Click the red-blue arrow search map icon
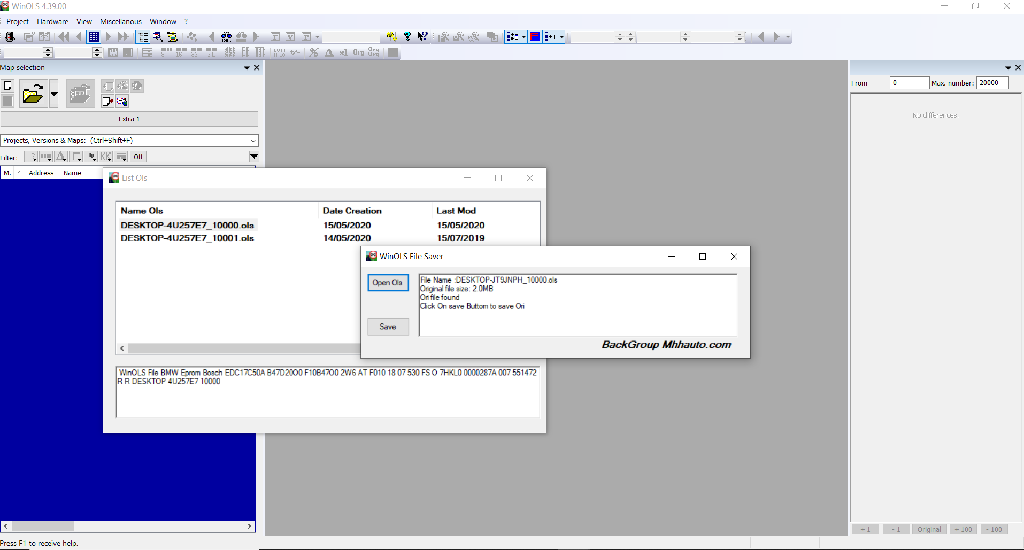Screen dimensions: 1024x550 tap(157, 37)
